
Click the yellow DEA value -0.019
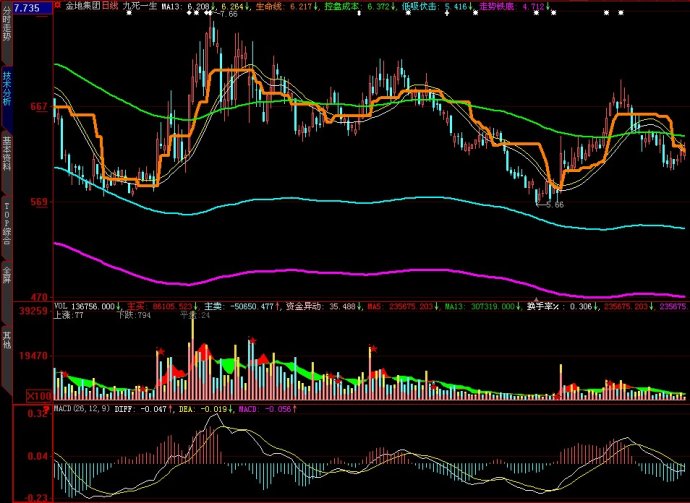214,409
